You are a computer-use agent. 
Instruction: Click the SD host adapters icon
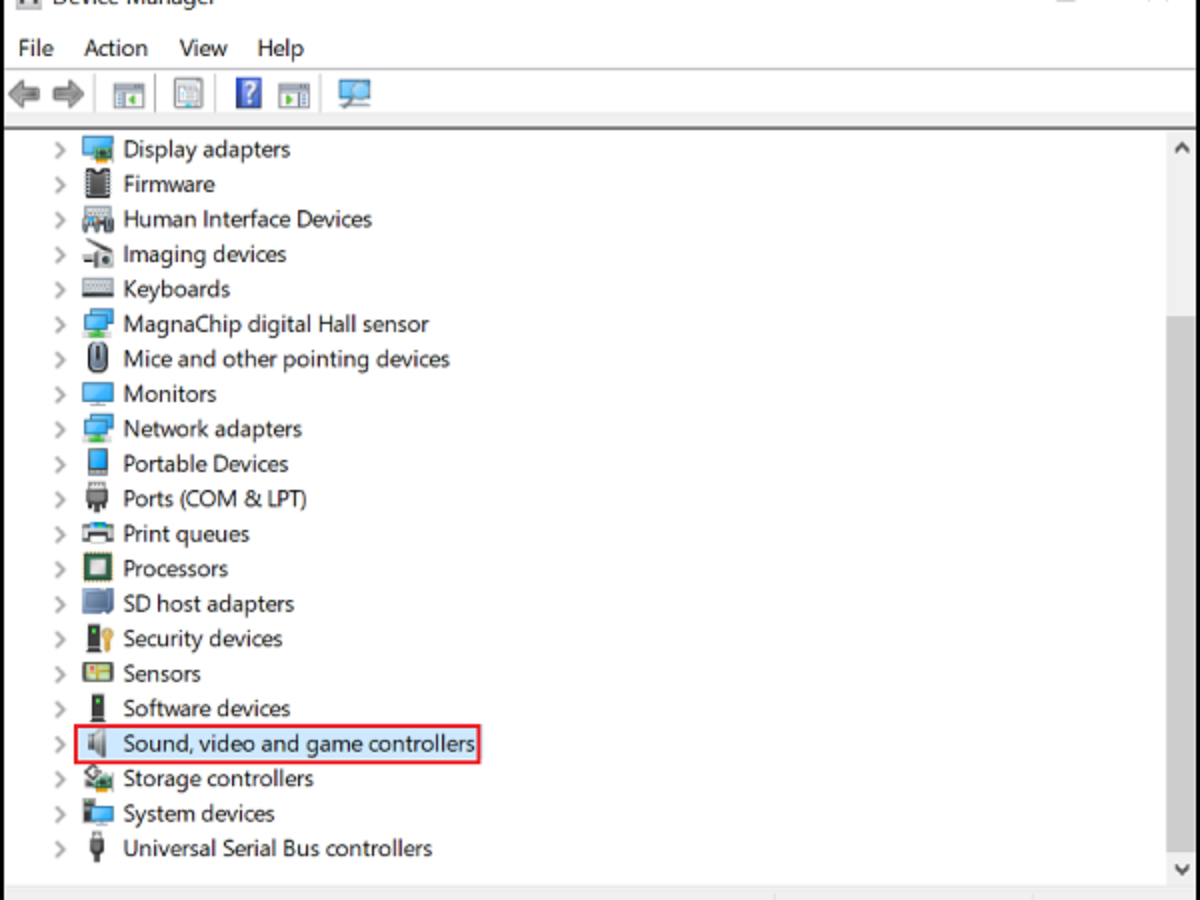pos(98,603)
